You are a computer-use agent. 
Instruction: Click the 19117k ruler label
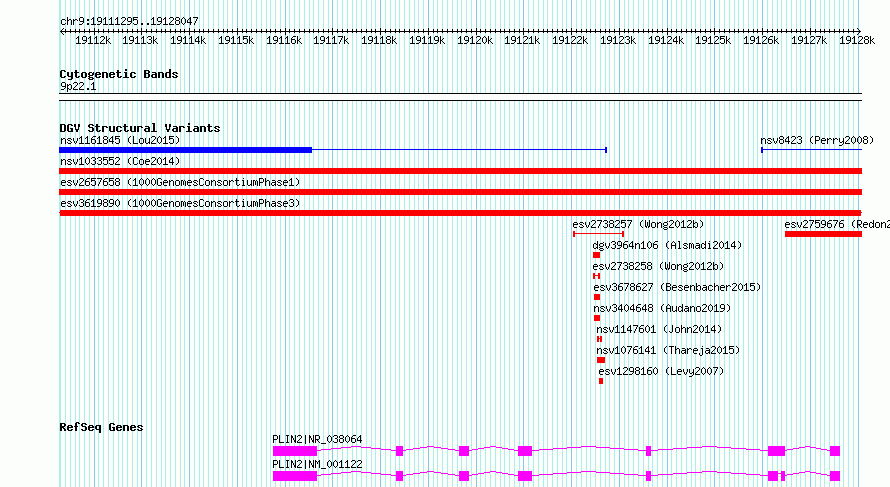click(331, 40)
